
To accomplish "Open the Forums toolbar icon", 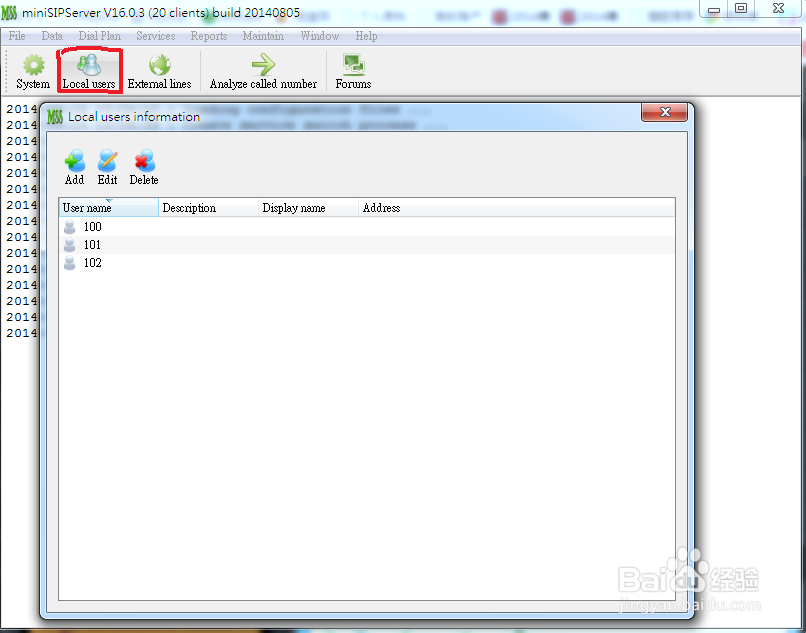I will click(353, 72).
